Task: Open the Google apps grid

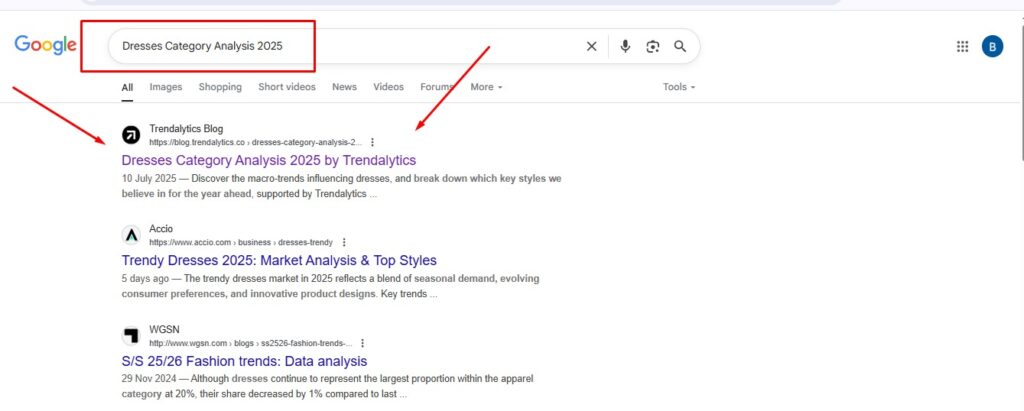Action: tap(962, 46)
